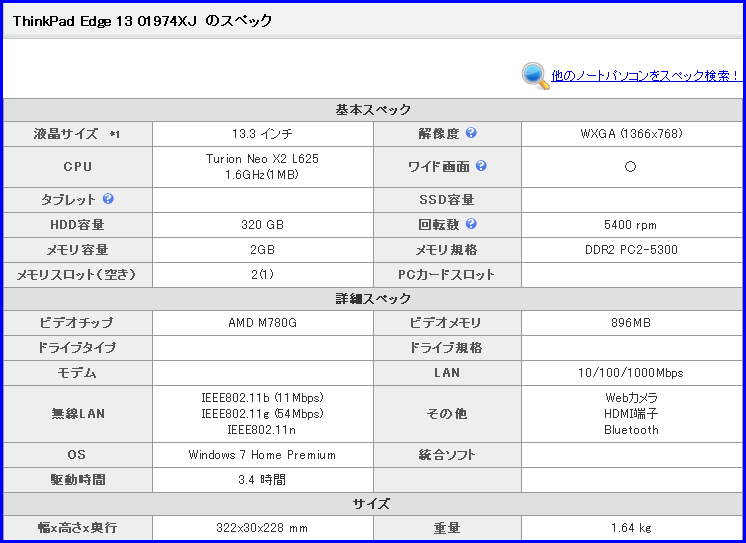
Task: Select the 詳細スペック section header
Action: [x=373, y=298]
